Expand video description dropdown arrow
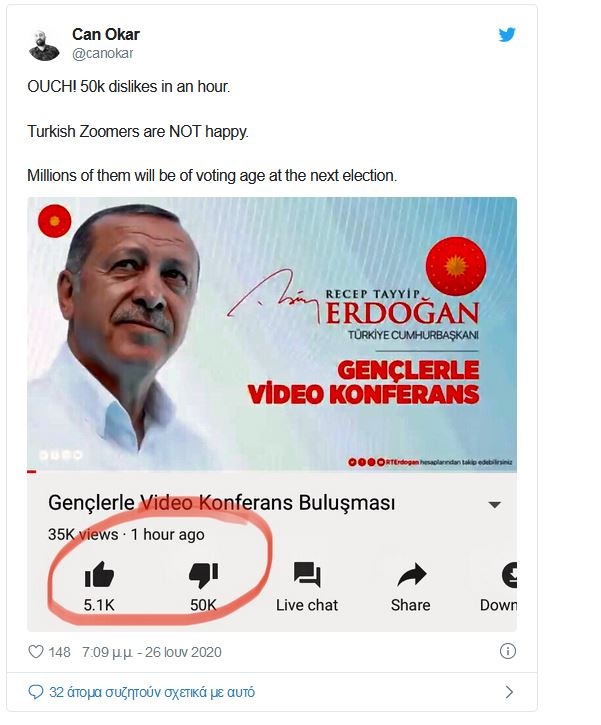601x725 pixels. click(495, 504)
